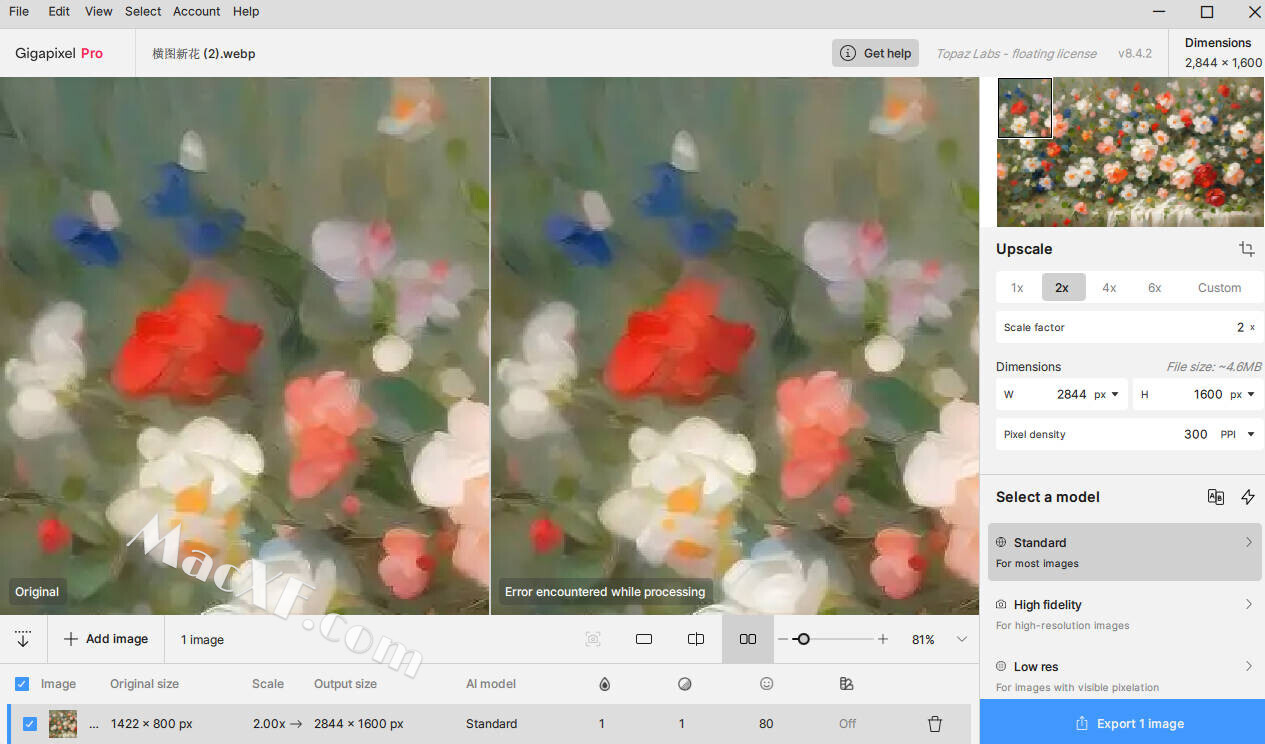Expand the Standard model options
The height and width of the screenshot is (744, 1265).
coord(1249,542)
